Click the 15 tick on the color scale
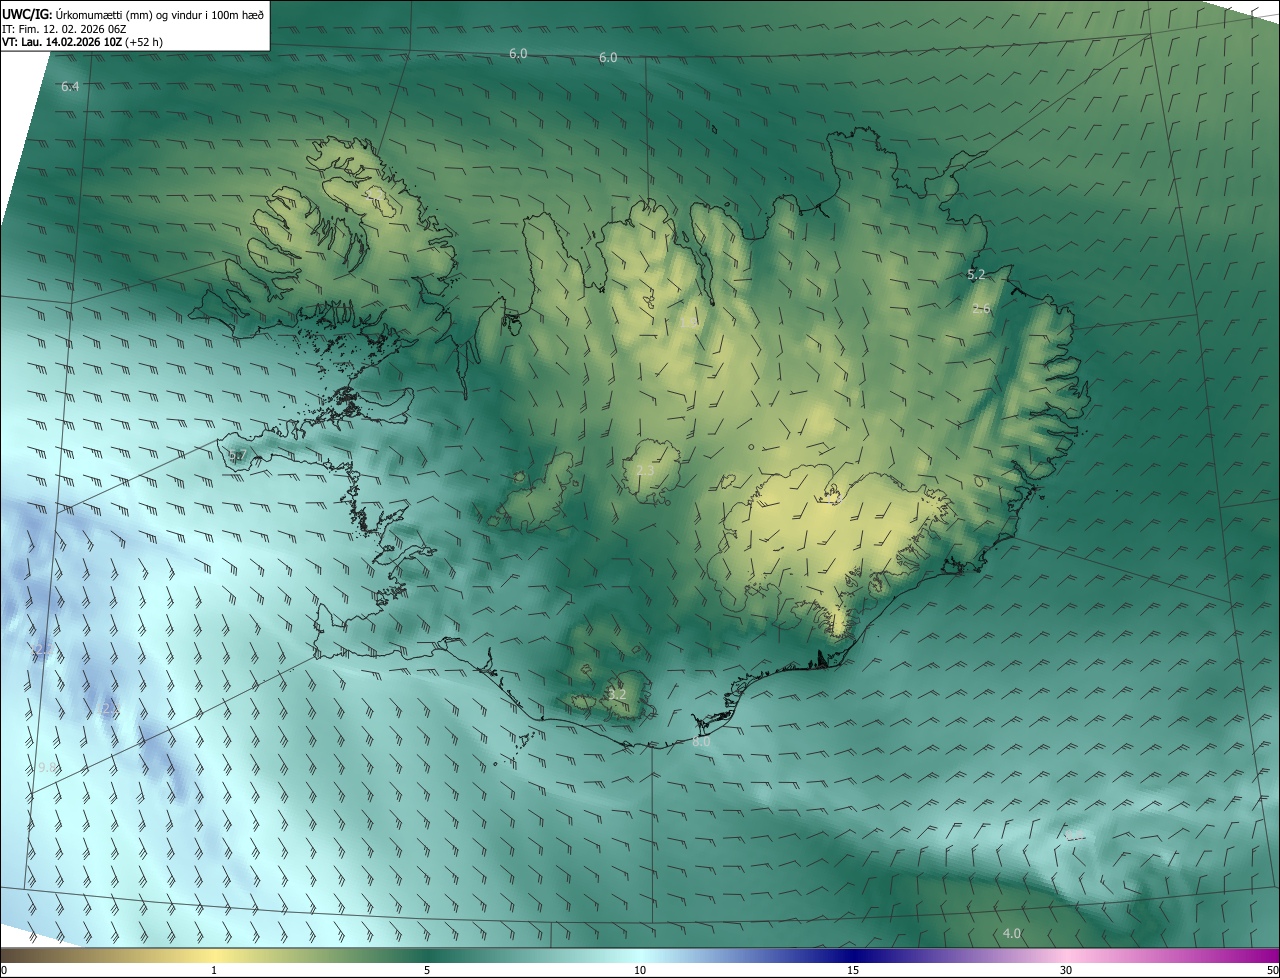1280x978 pixels. coord(853,971)
